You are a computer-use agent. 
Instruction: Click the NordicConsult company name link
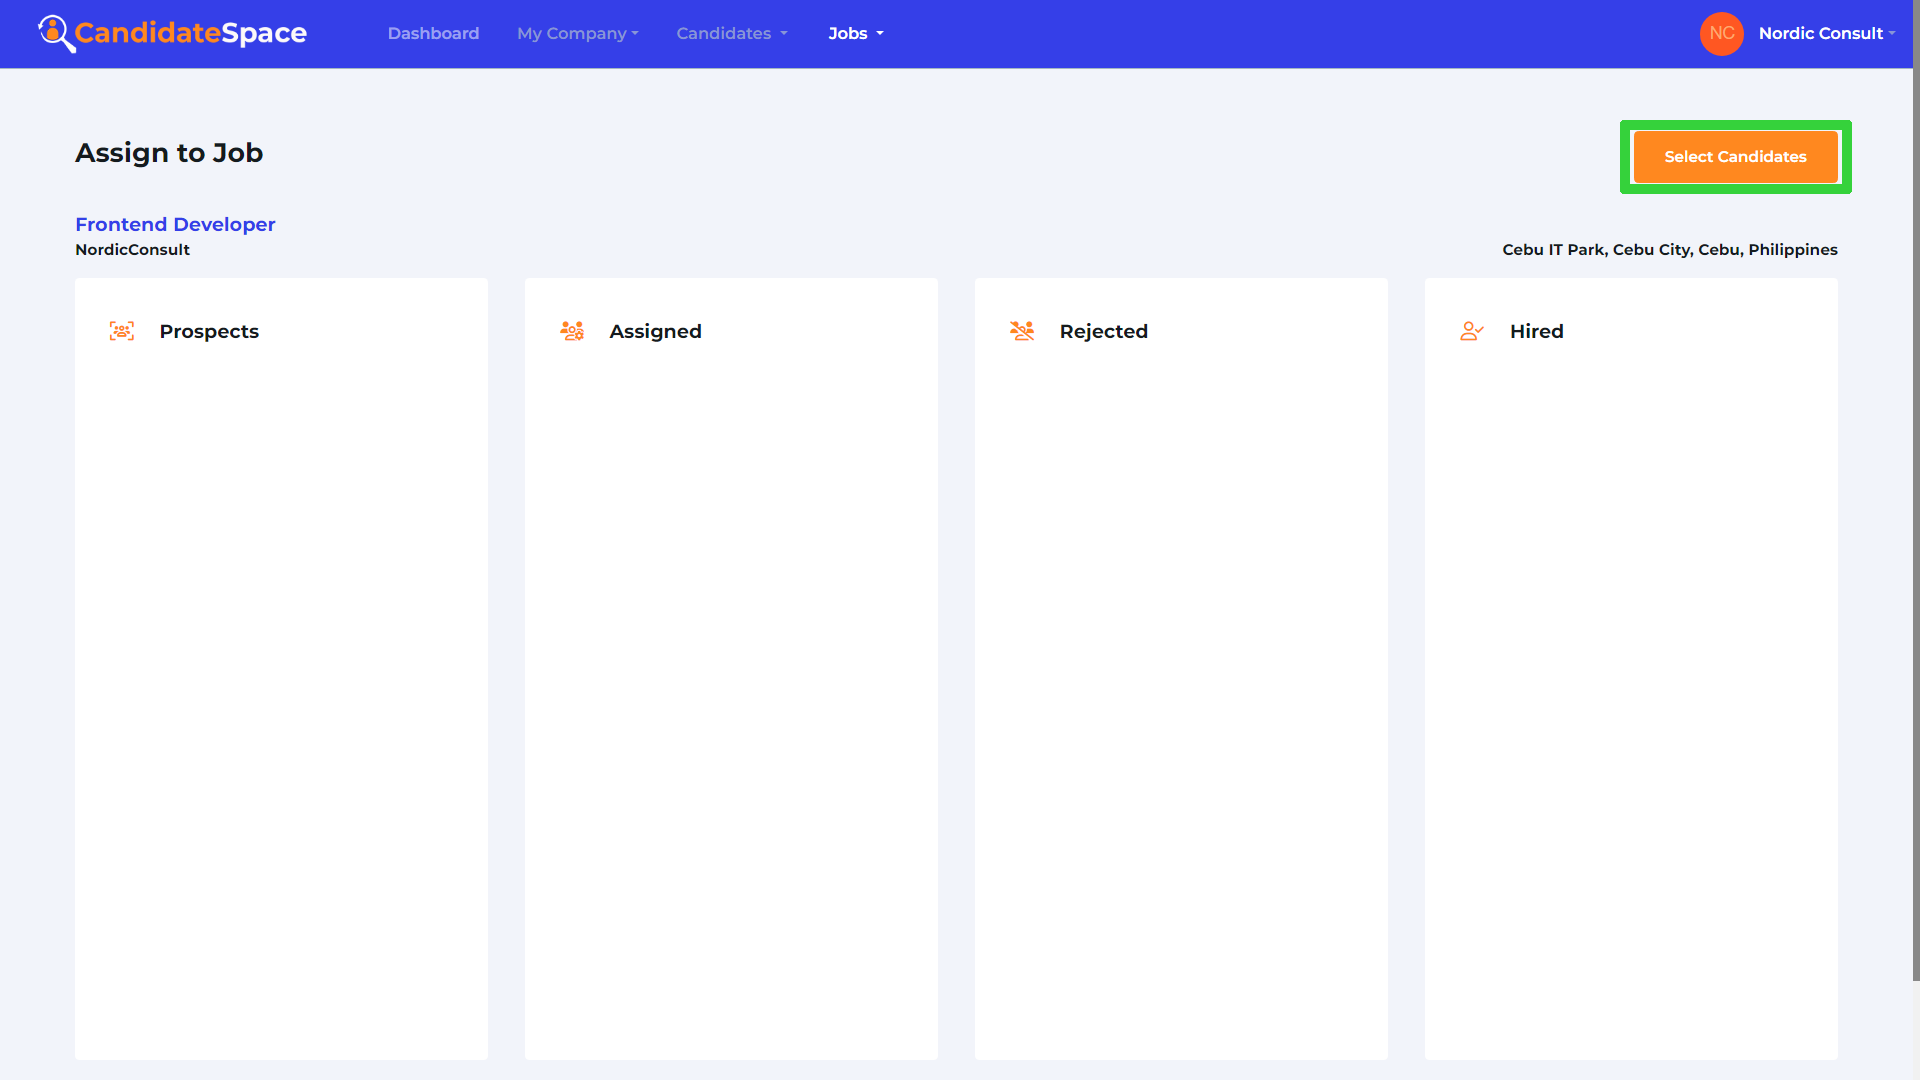(133, 251)
